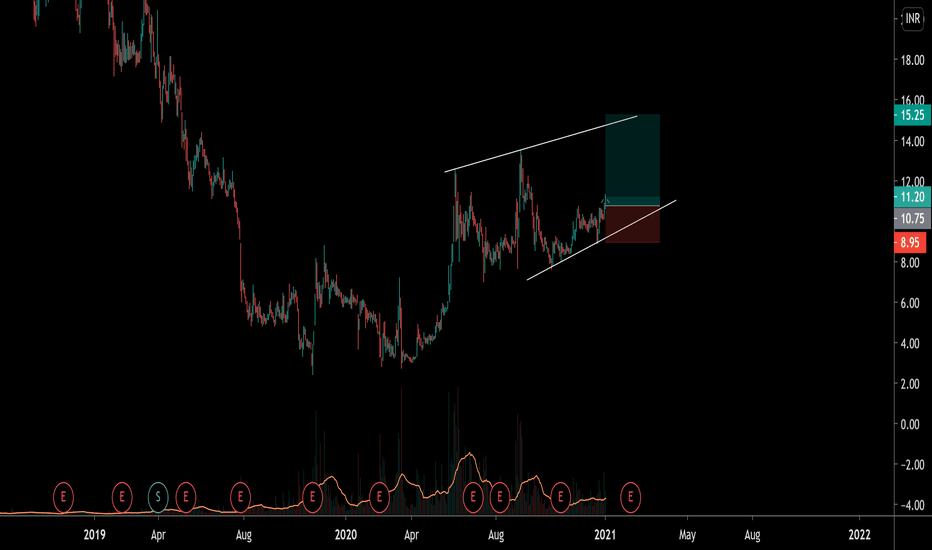Select the 8.95 red stop price label
932x550 pixels.
click(x=910, y=243)
